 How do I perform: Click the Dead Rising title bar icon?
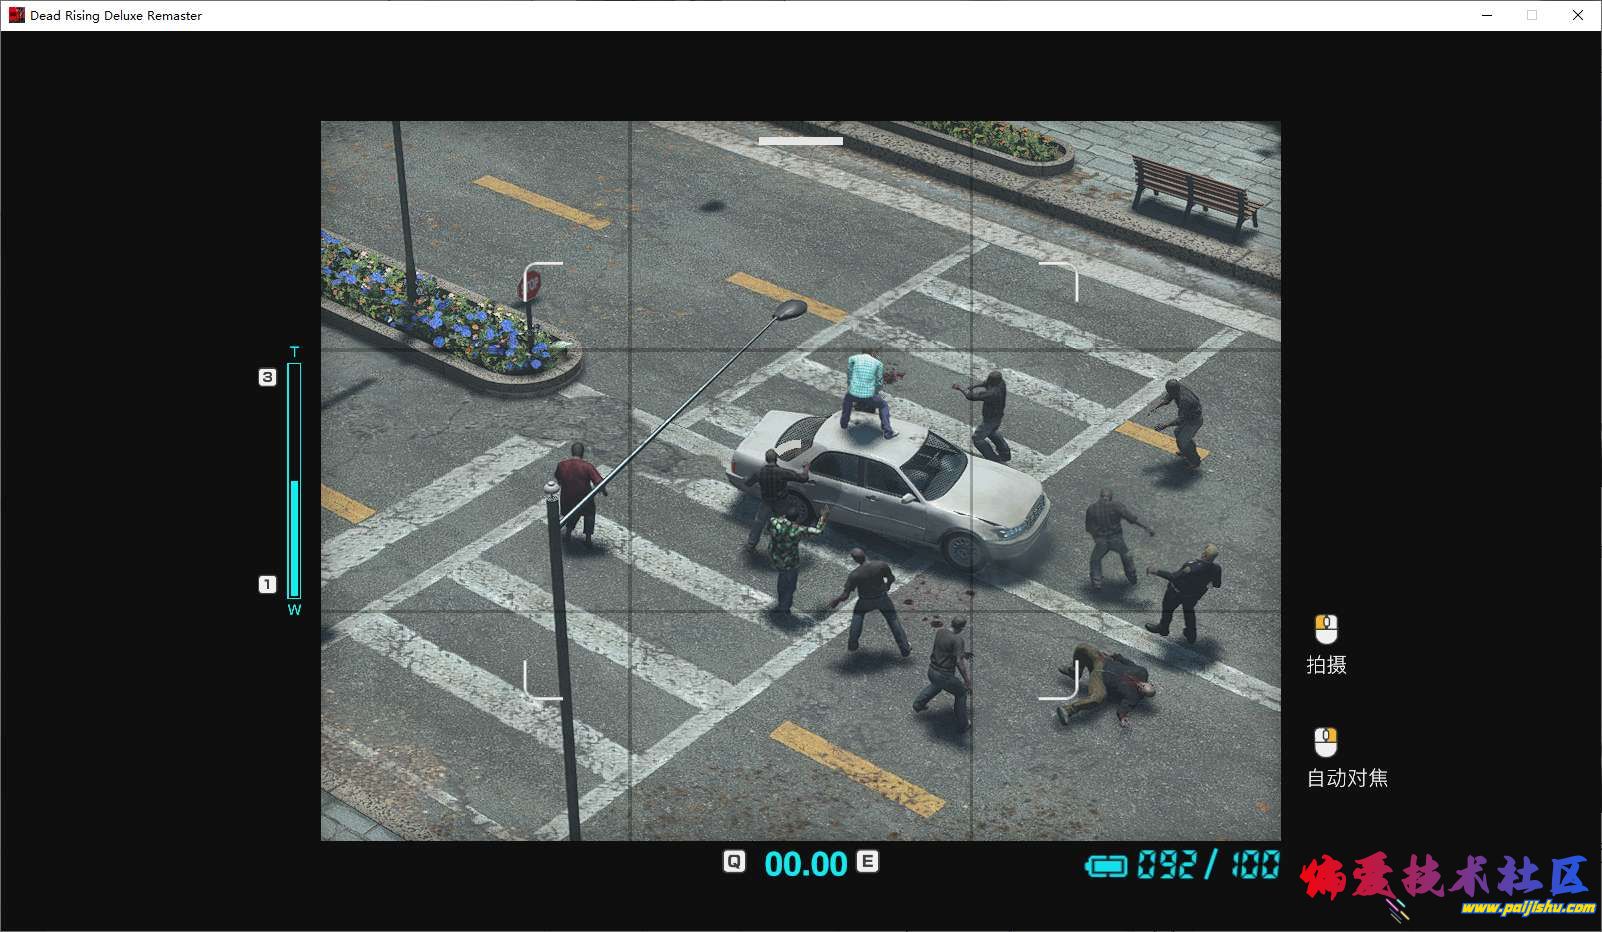16,15
